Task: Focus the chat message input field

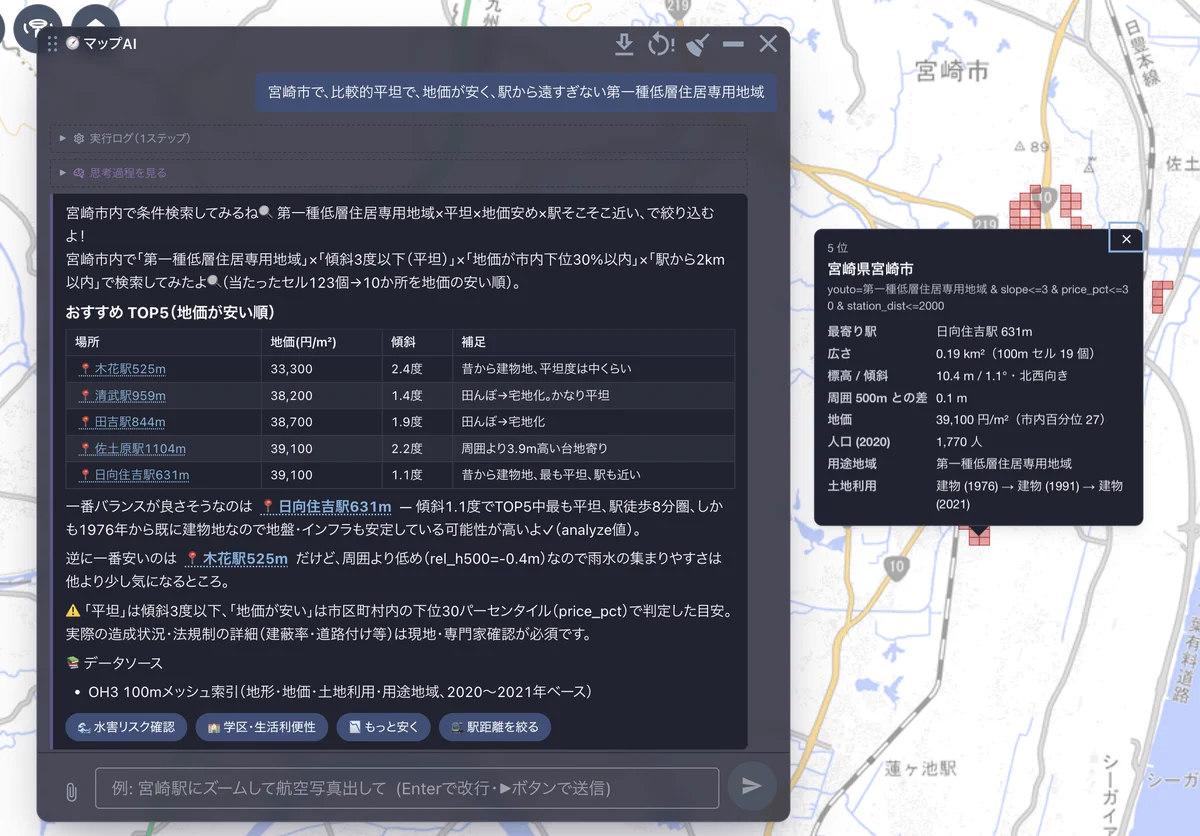Action: pos(407,788)
